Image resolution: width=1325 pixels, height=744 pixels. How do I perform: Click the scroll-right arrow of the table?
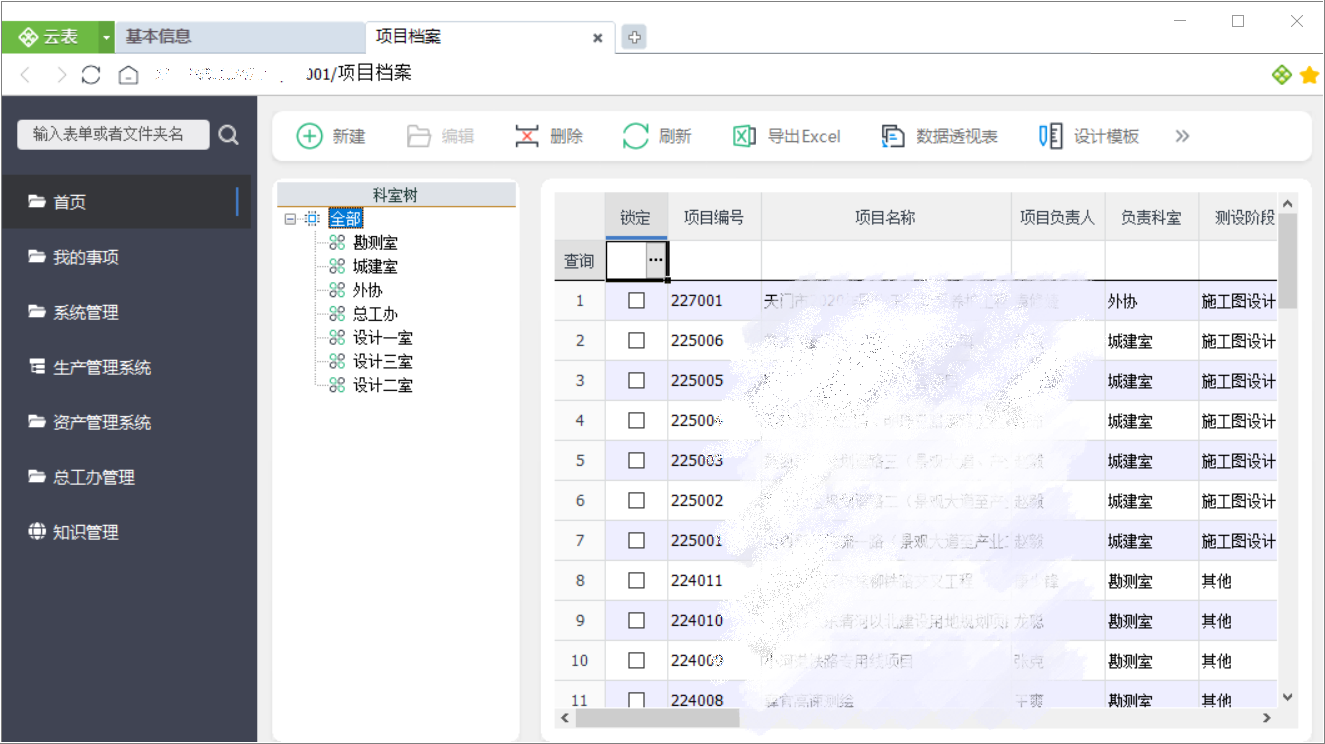pyautogui.click(x=1267, y=718)
